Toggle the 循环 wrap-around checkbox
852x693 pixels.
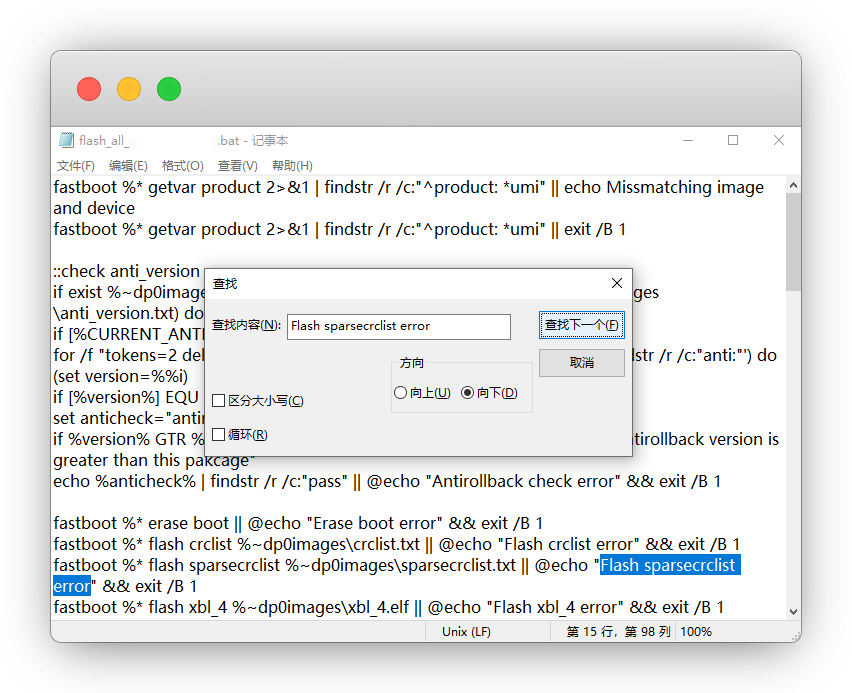(219, 435)
